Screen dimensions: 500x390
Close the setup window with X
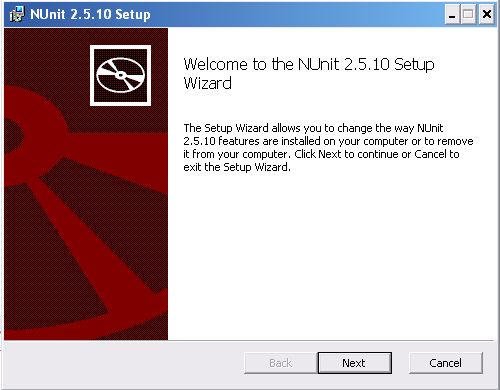(487, 15)
